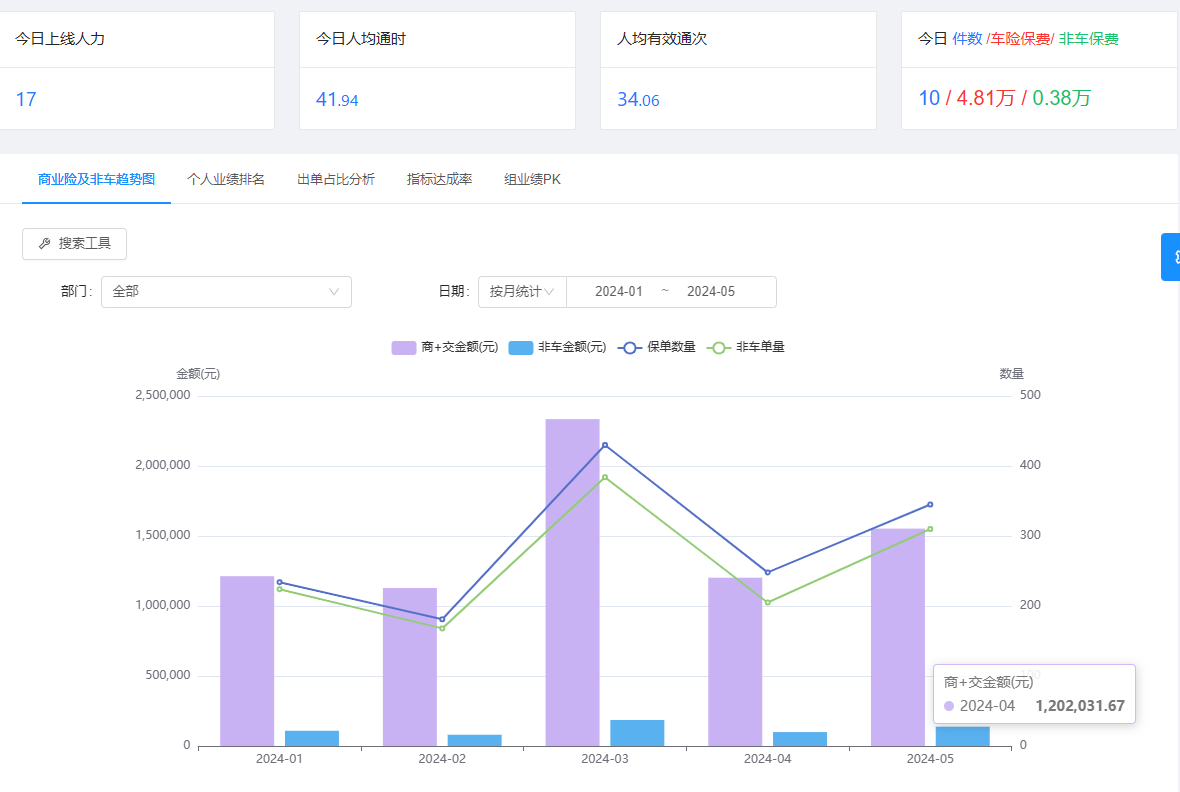Open the 按月统计 date type dropdown
Screen dimensions: 1180x792
(522, 292)
